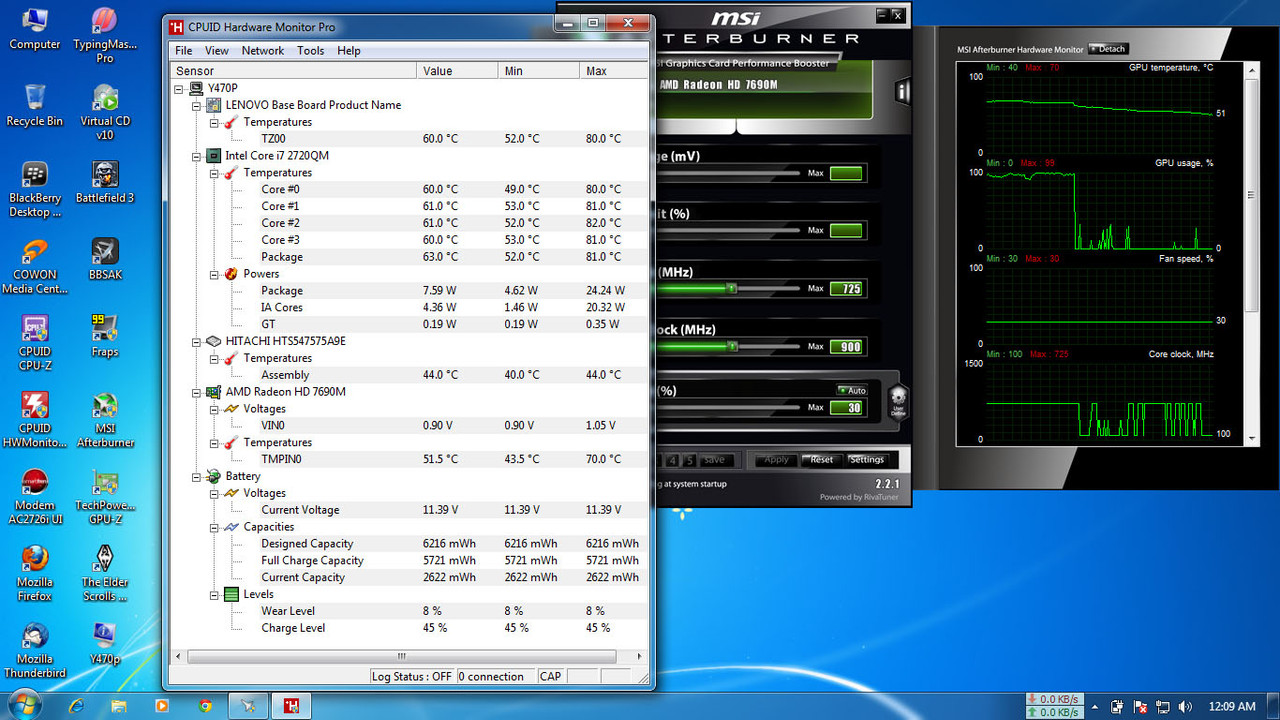
Task: Click the memory clock value field 900
Action: coord(846,347)
